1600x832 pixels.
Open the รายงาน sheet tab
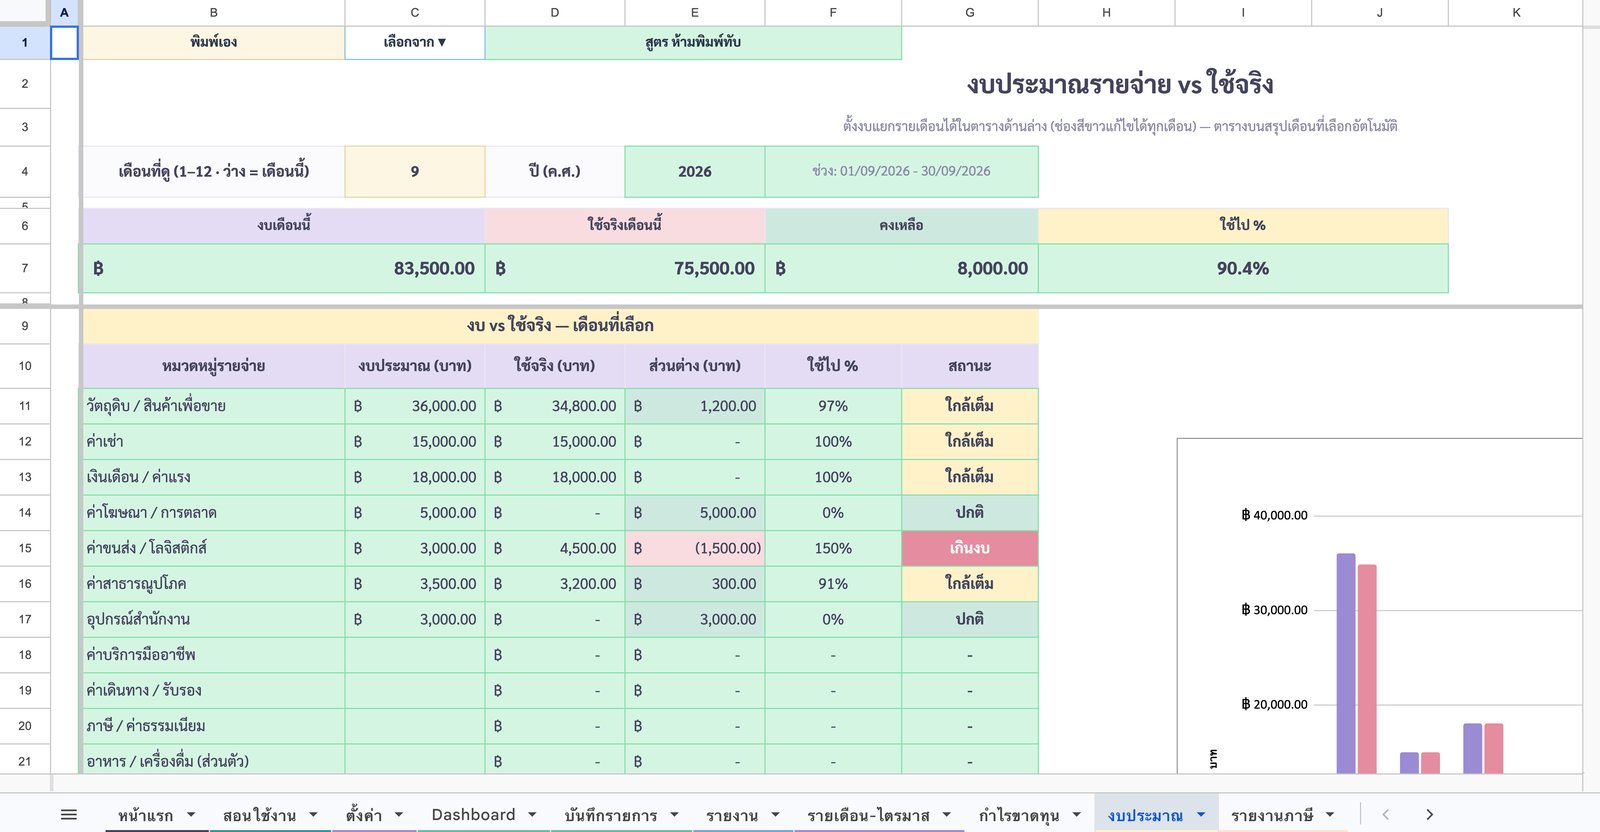[x=732, y=815]
